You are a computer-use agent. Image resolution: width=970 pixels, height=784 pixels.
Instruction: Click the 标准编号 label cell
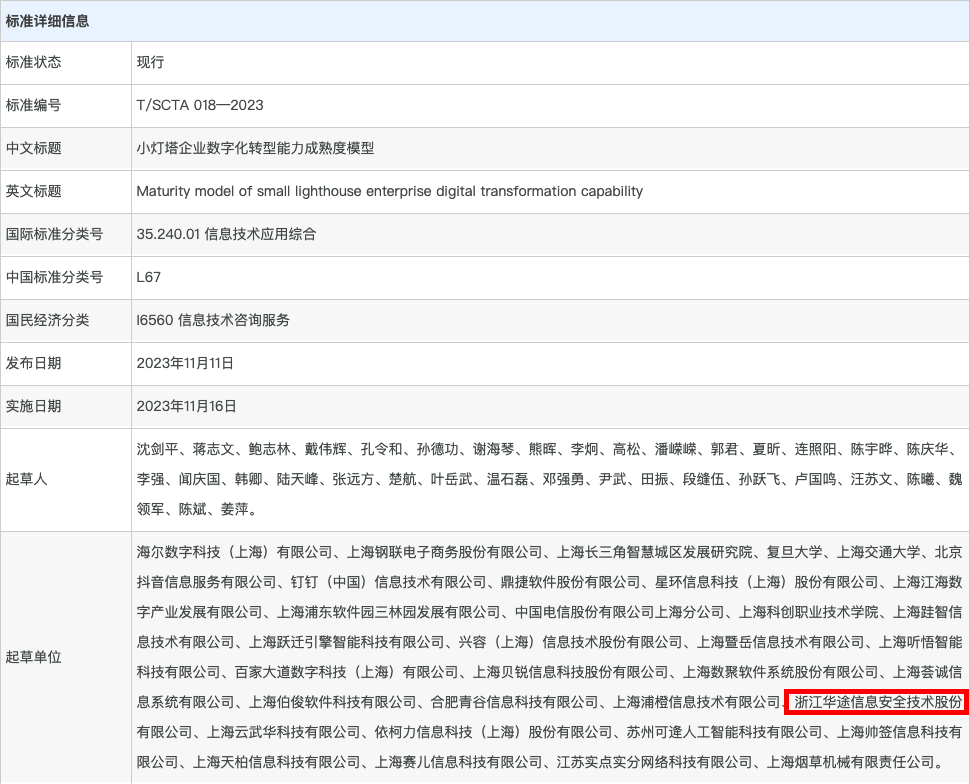tap(34, 105)
